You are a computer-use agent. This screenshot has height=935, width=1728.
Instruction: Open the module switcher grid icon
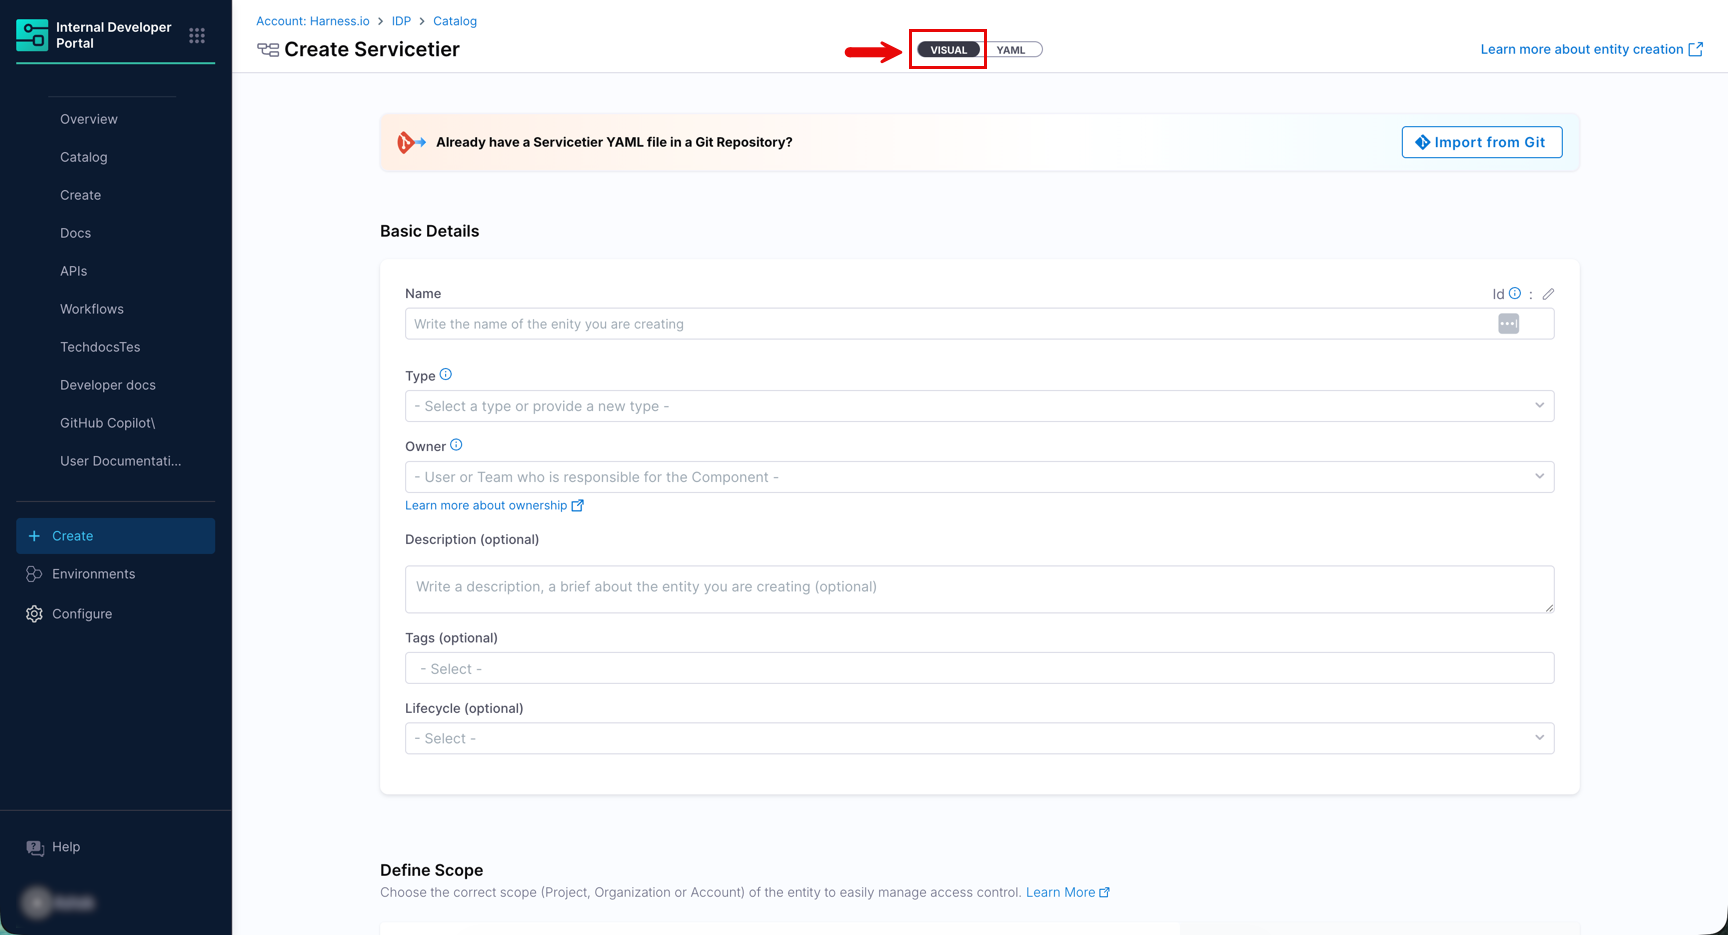coord(197,36)
